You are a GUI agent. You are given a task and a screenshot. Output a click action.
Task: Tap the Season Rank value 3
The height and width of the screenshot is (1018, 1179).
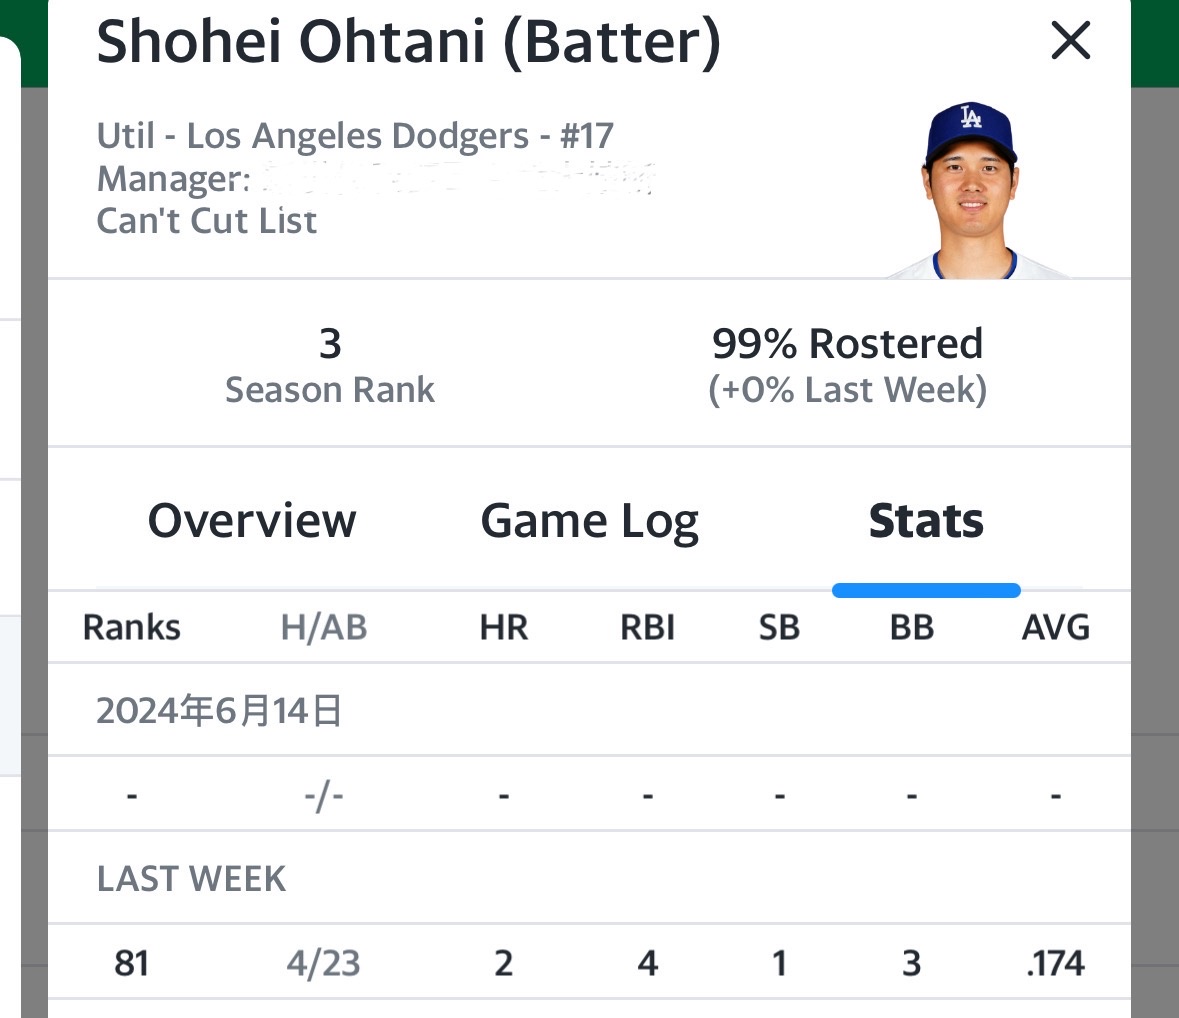(x=330, y=344)
